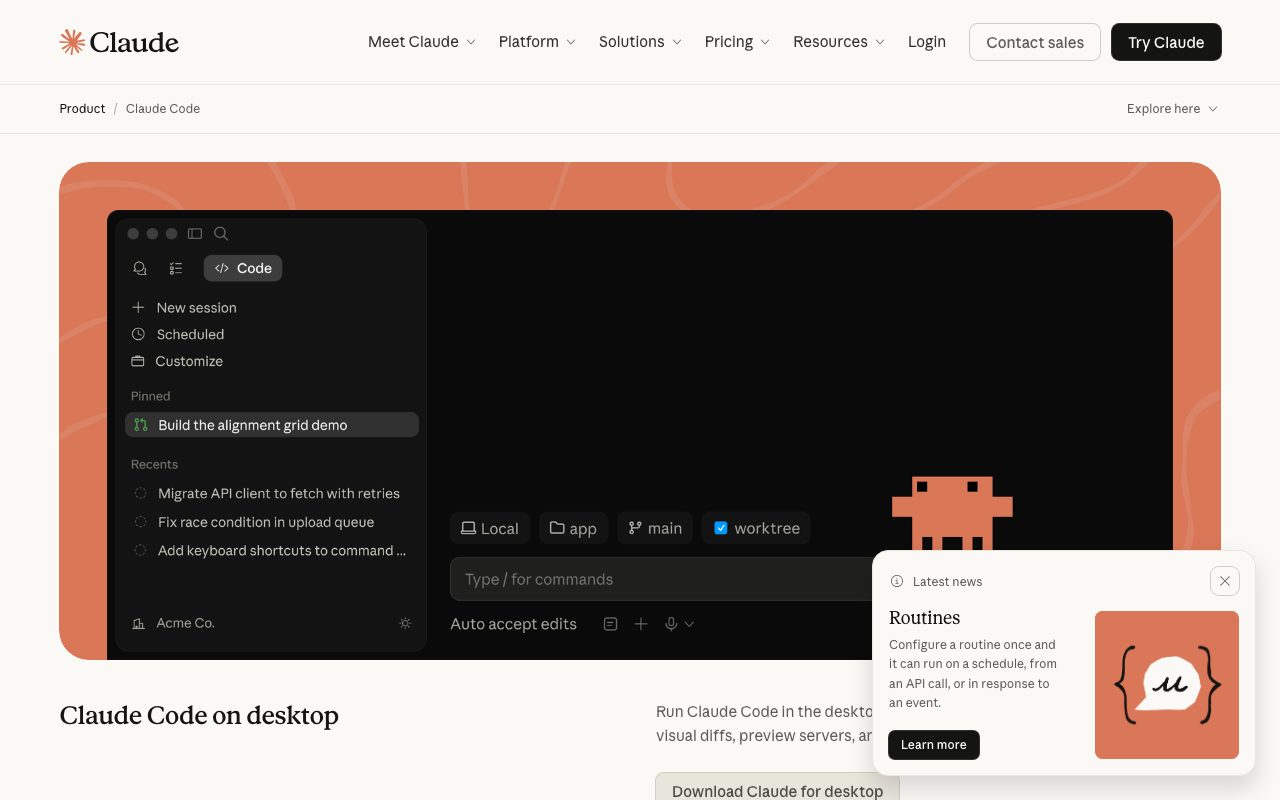The image size is (1280, 800).
Task: Click the Product breadcrumb link
Action: point(82,109)
